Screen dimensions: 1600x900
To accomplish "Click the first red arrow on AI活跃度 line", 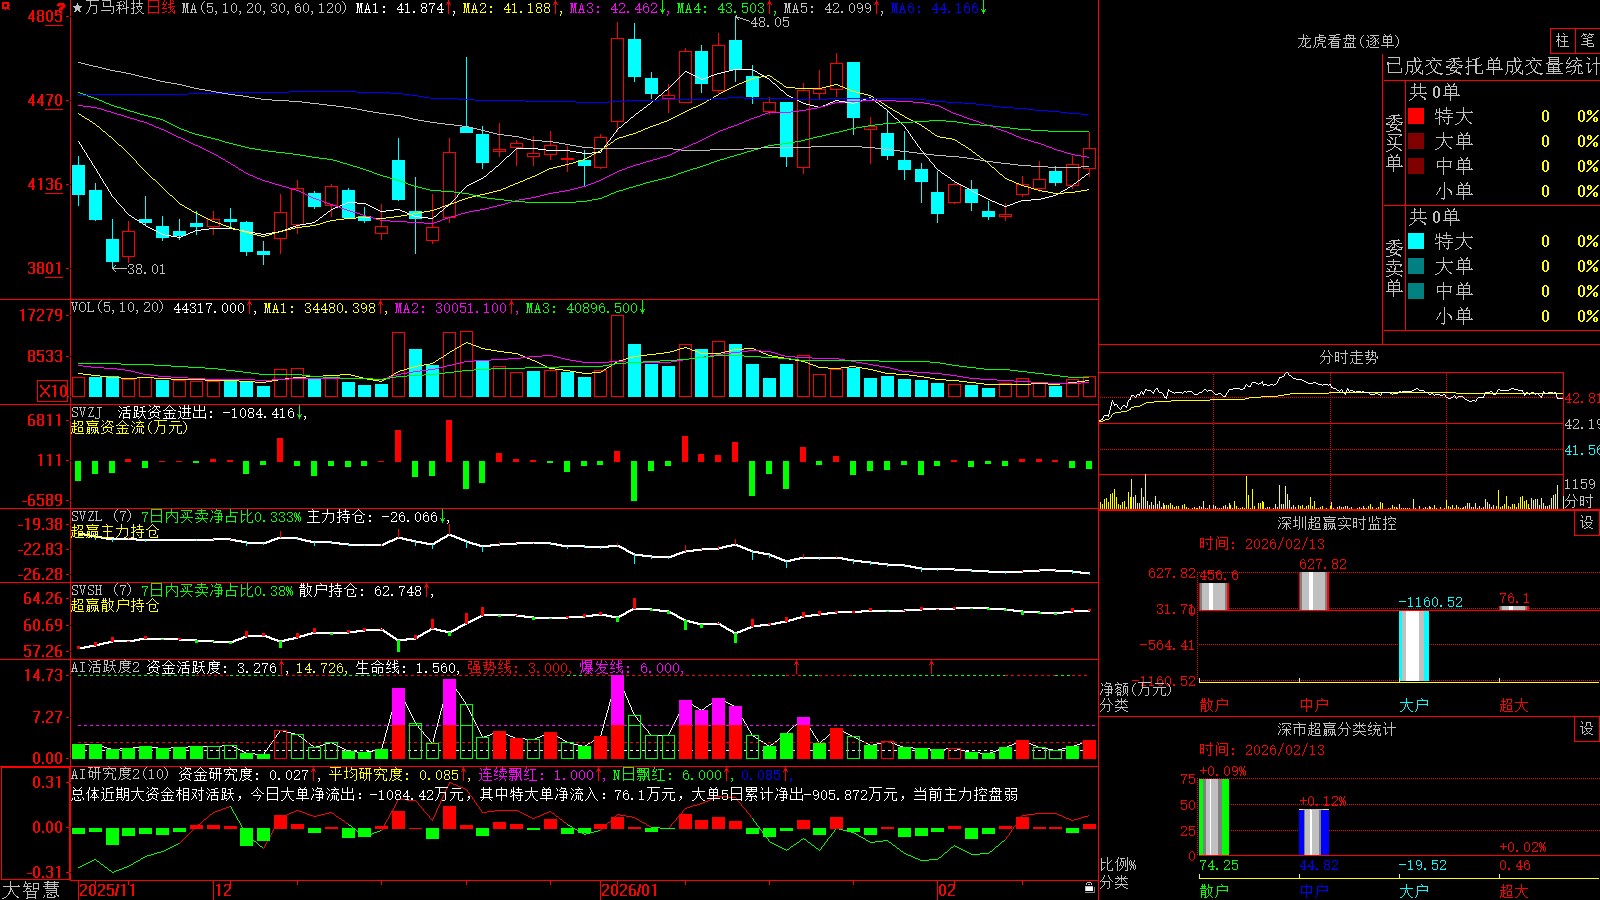I will click(797, 666).
